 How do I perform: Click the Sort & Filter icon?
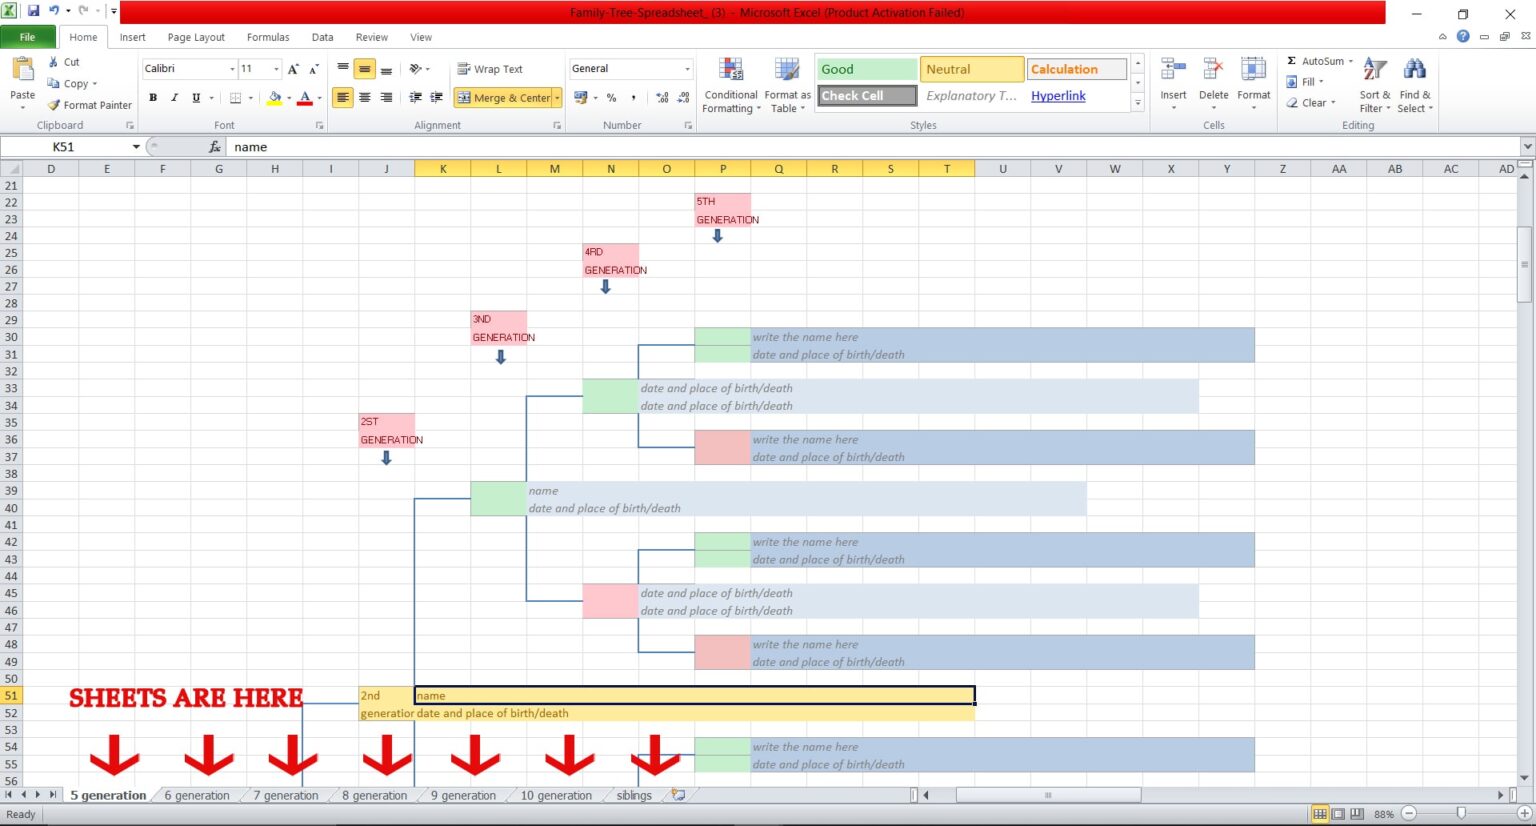click(x=1375, y=71)
